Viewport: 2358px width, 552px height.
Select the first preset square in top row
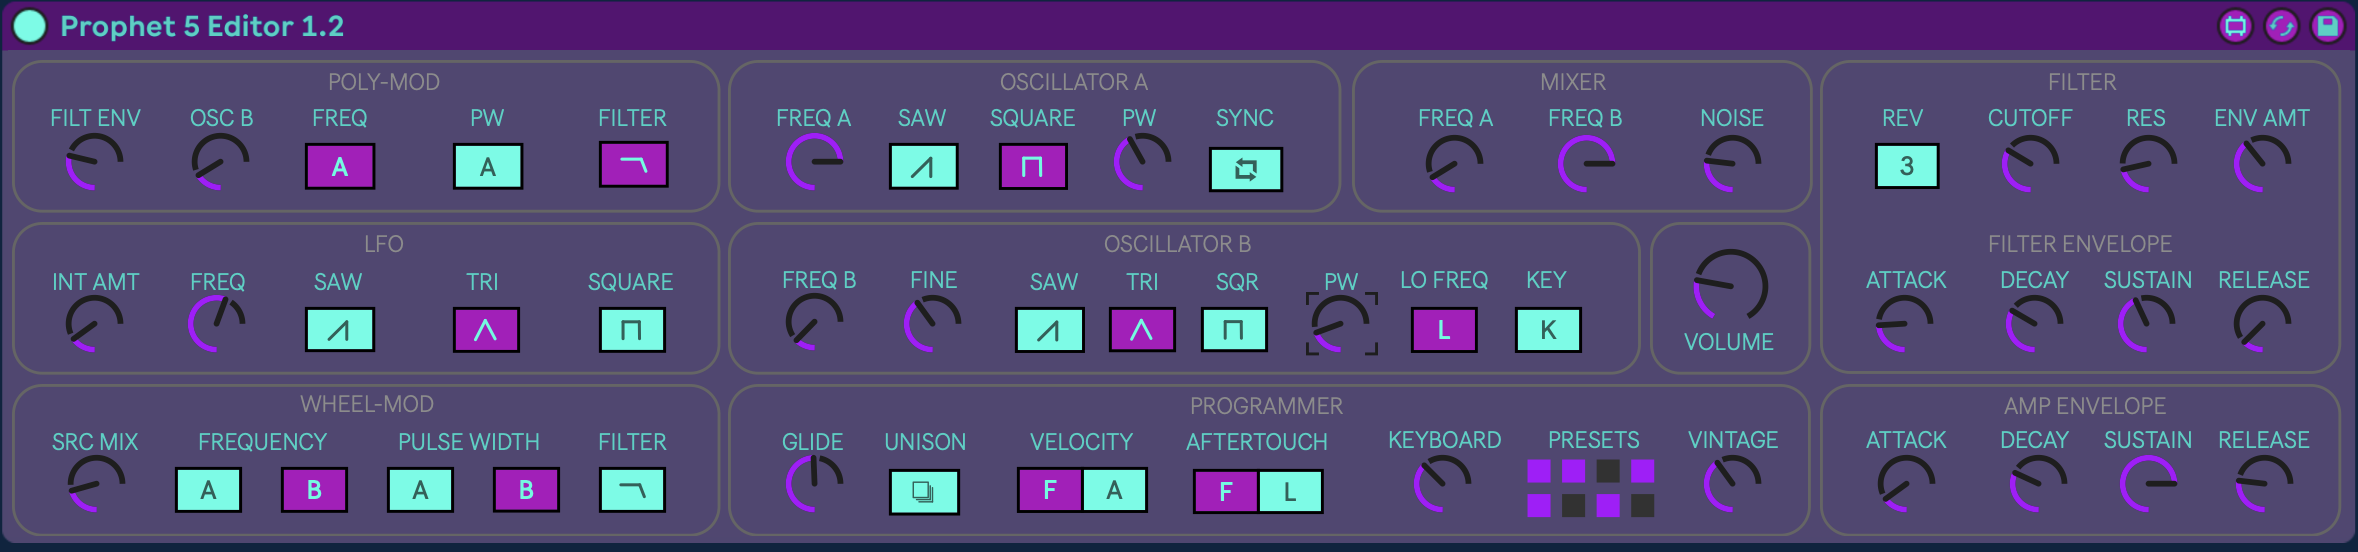(x=1540, y=471)
